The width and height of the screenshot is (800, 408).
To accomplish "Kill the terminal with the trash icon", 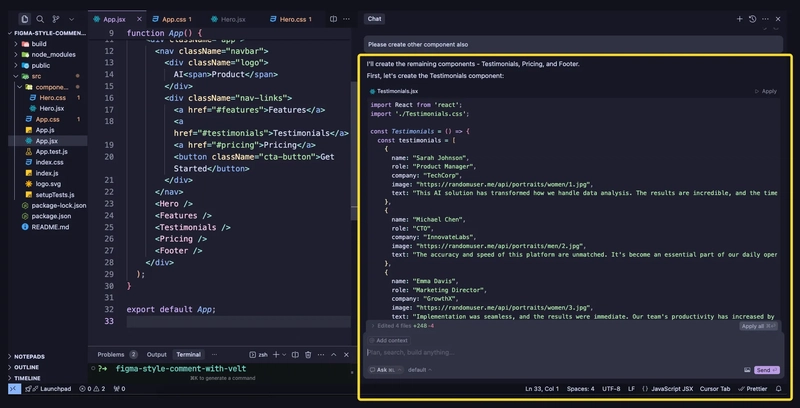I will pyautogui.click(x=308, y=354).
